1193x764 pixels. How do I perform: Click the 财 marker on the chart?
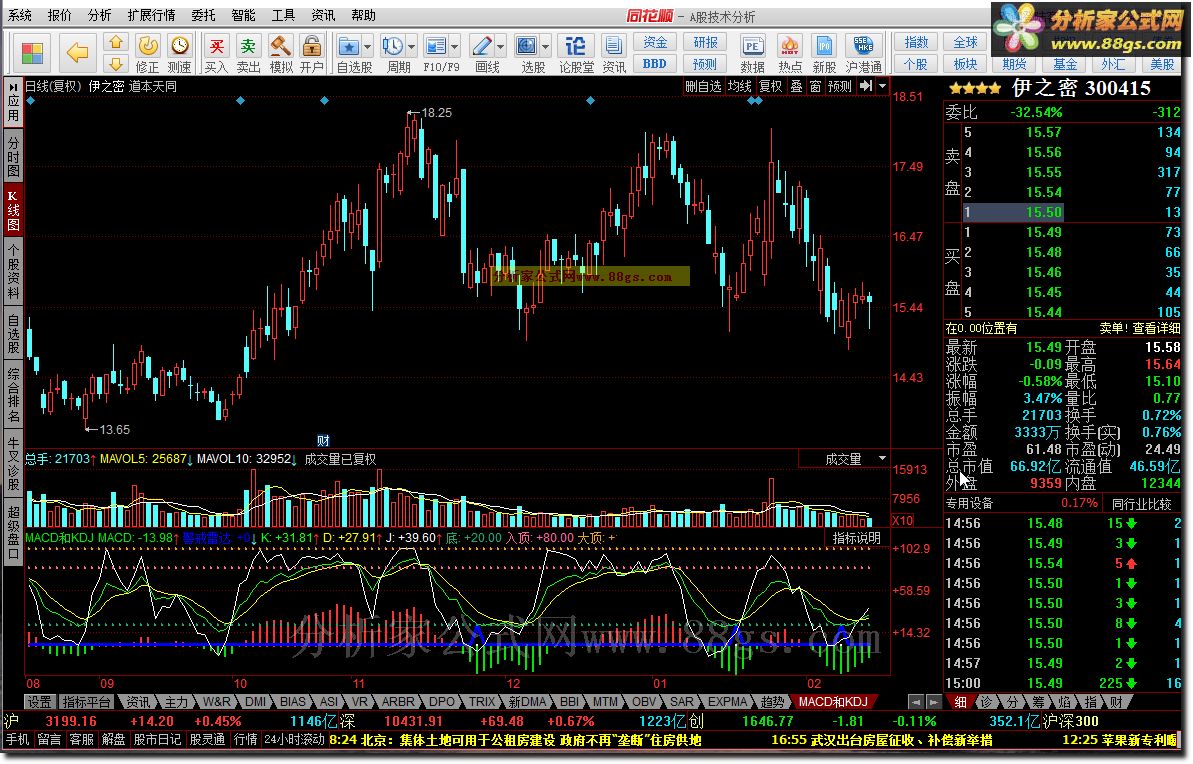(x=323, y=441)
